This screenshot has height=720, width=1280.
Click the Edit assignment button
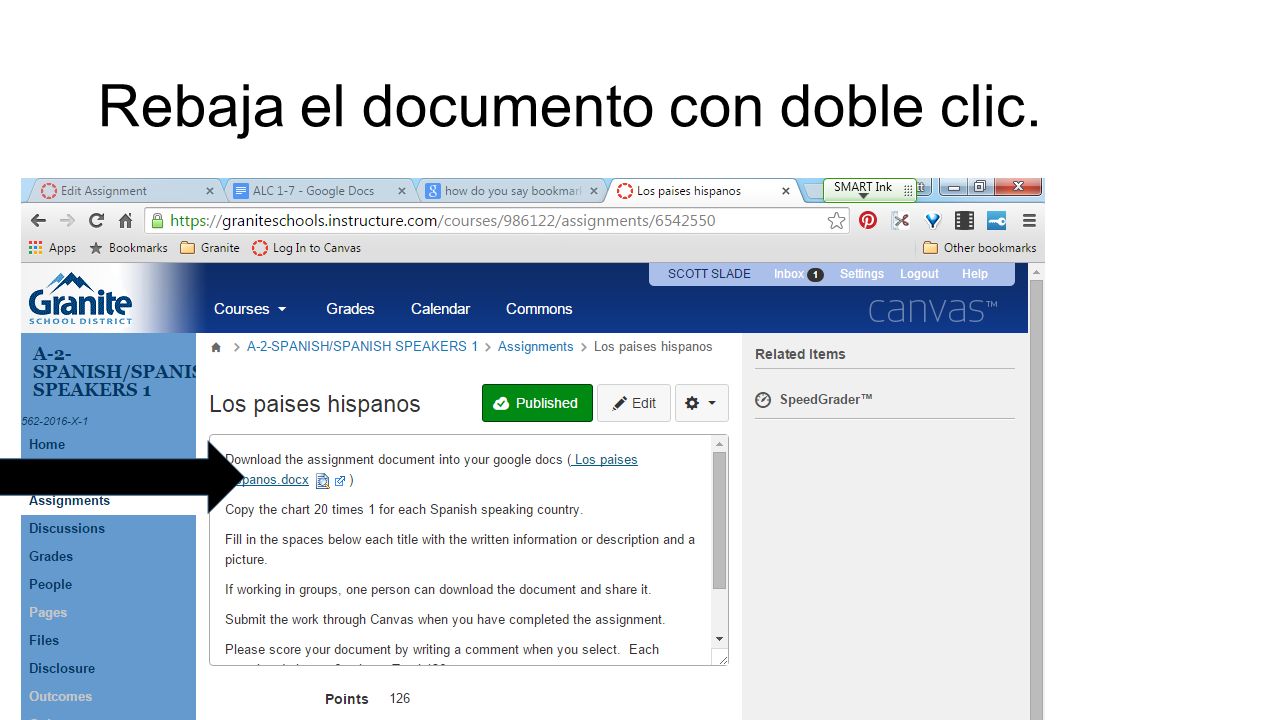[x=634, y=403]
